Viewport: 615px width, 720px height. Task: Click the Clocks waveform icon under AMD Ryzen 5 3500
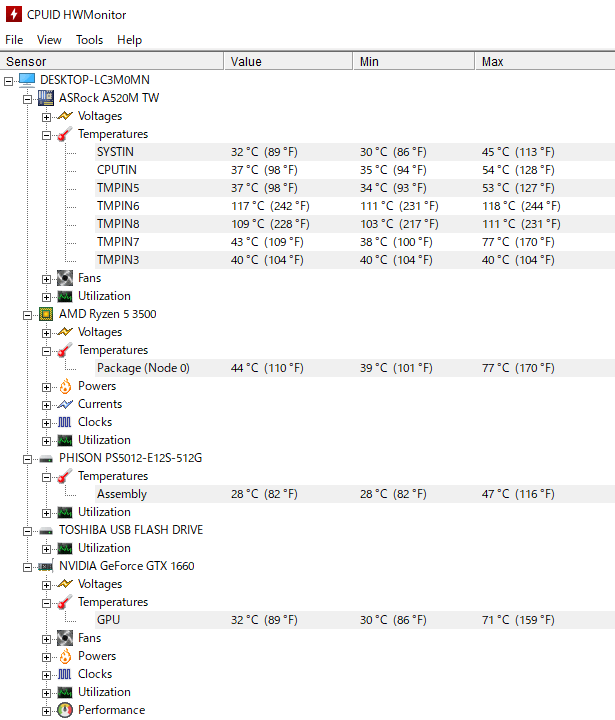click(65, 422)
